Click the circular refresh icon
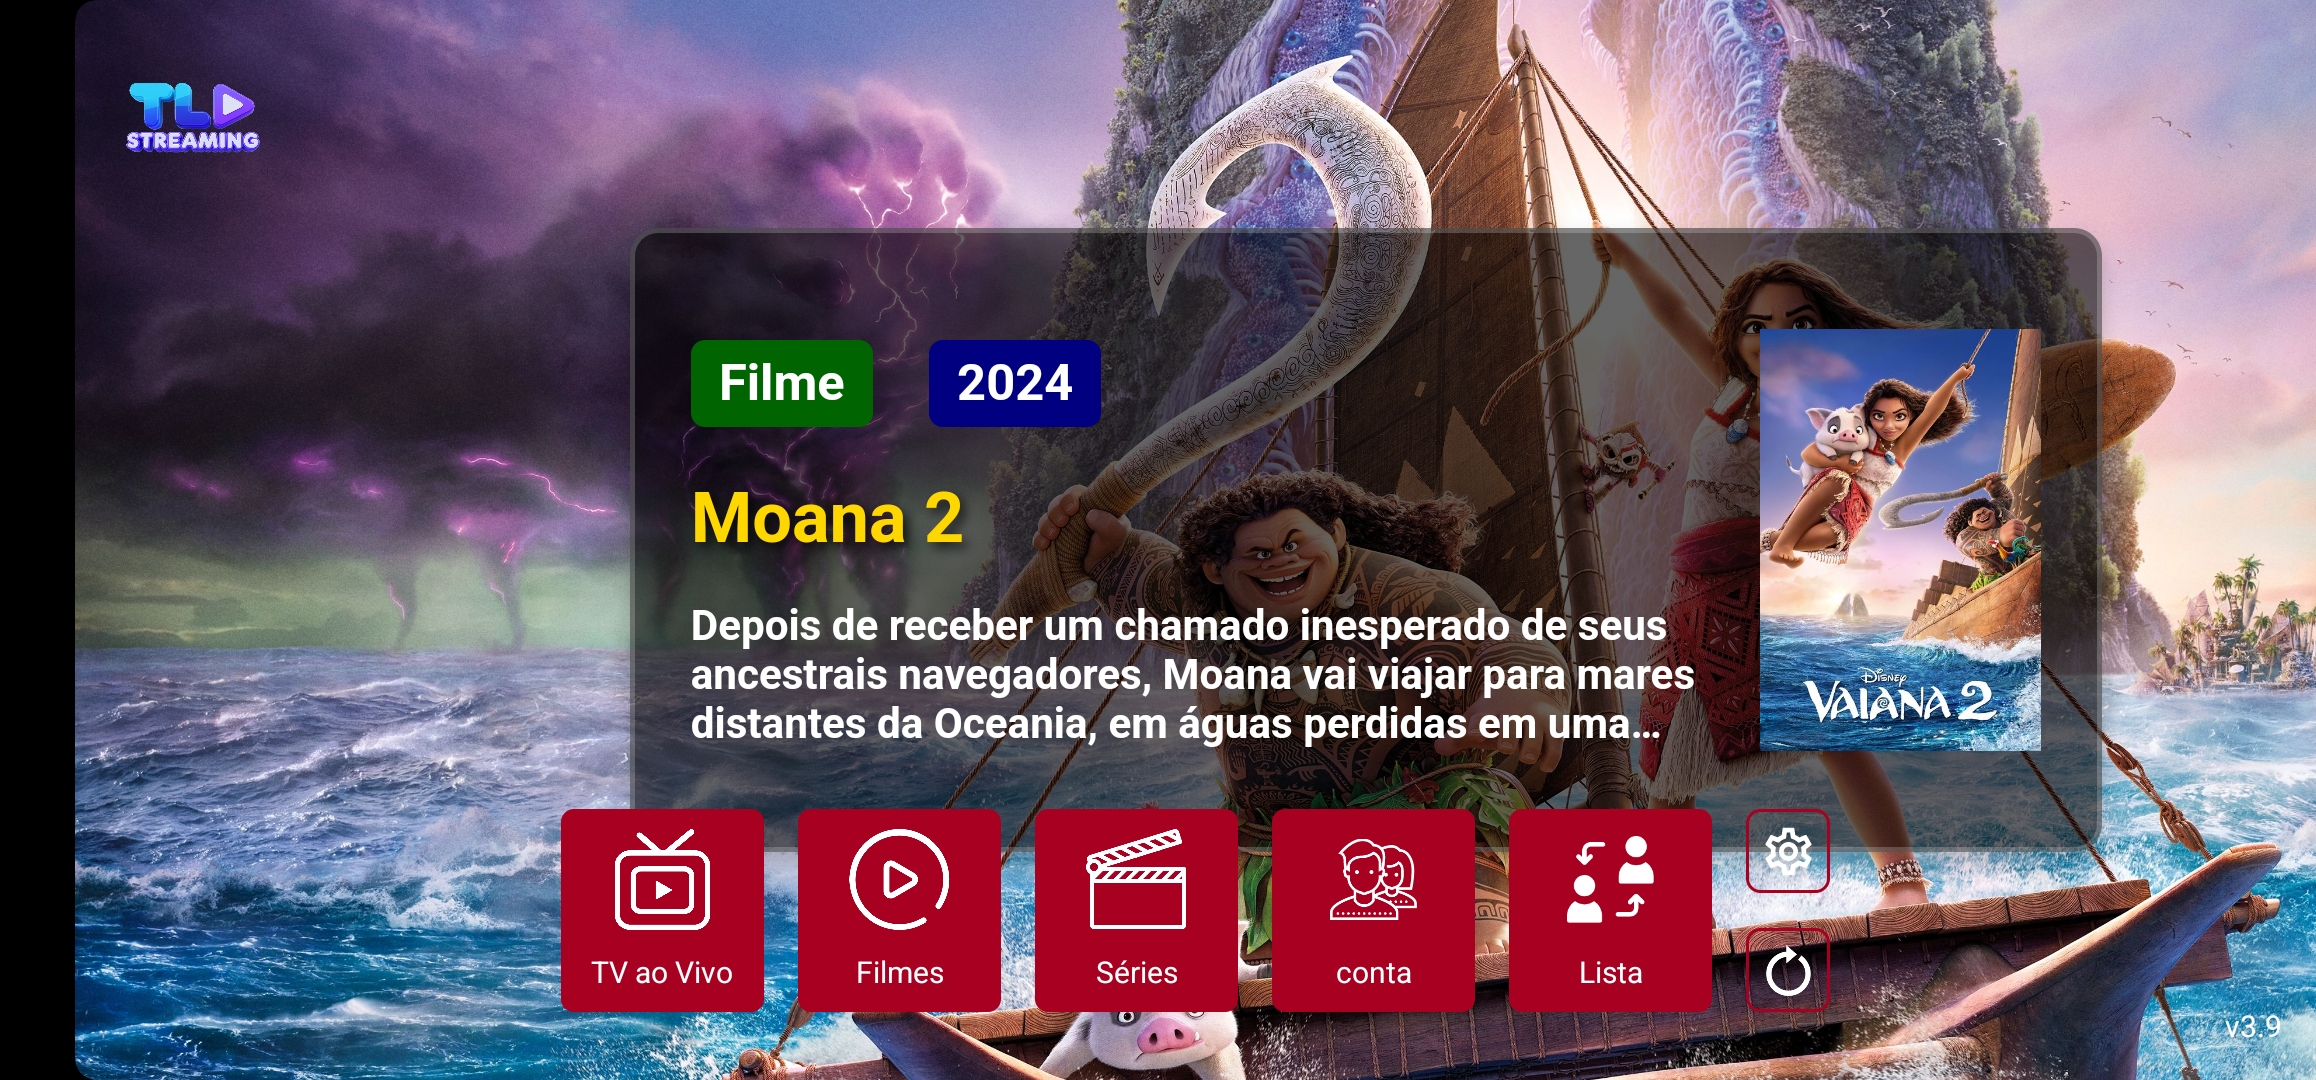Viewport: 2316px width, 1080px height. 1788,970
